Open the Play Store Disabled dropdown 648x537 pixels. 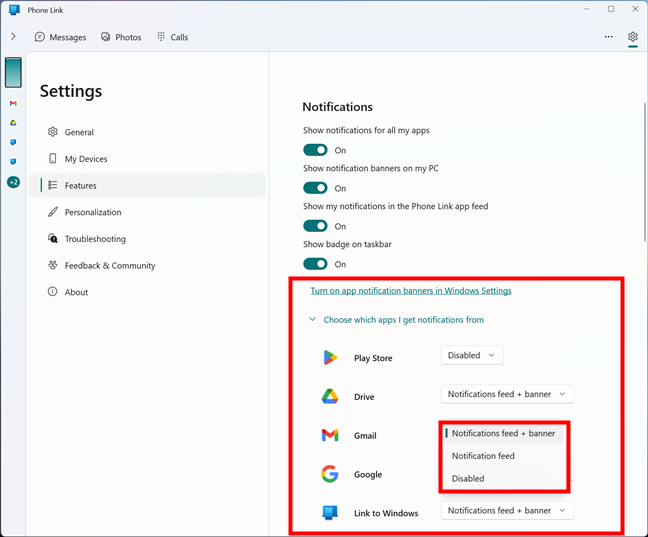point(472,355)
